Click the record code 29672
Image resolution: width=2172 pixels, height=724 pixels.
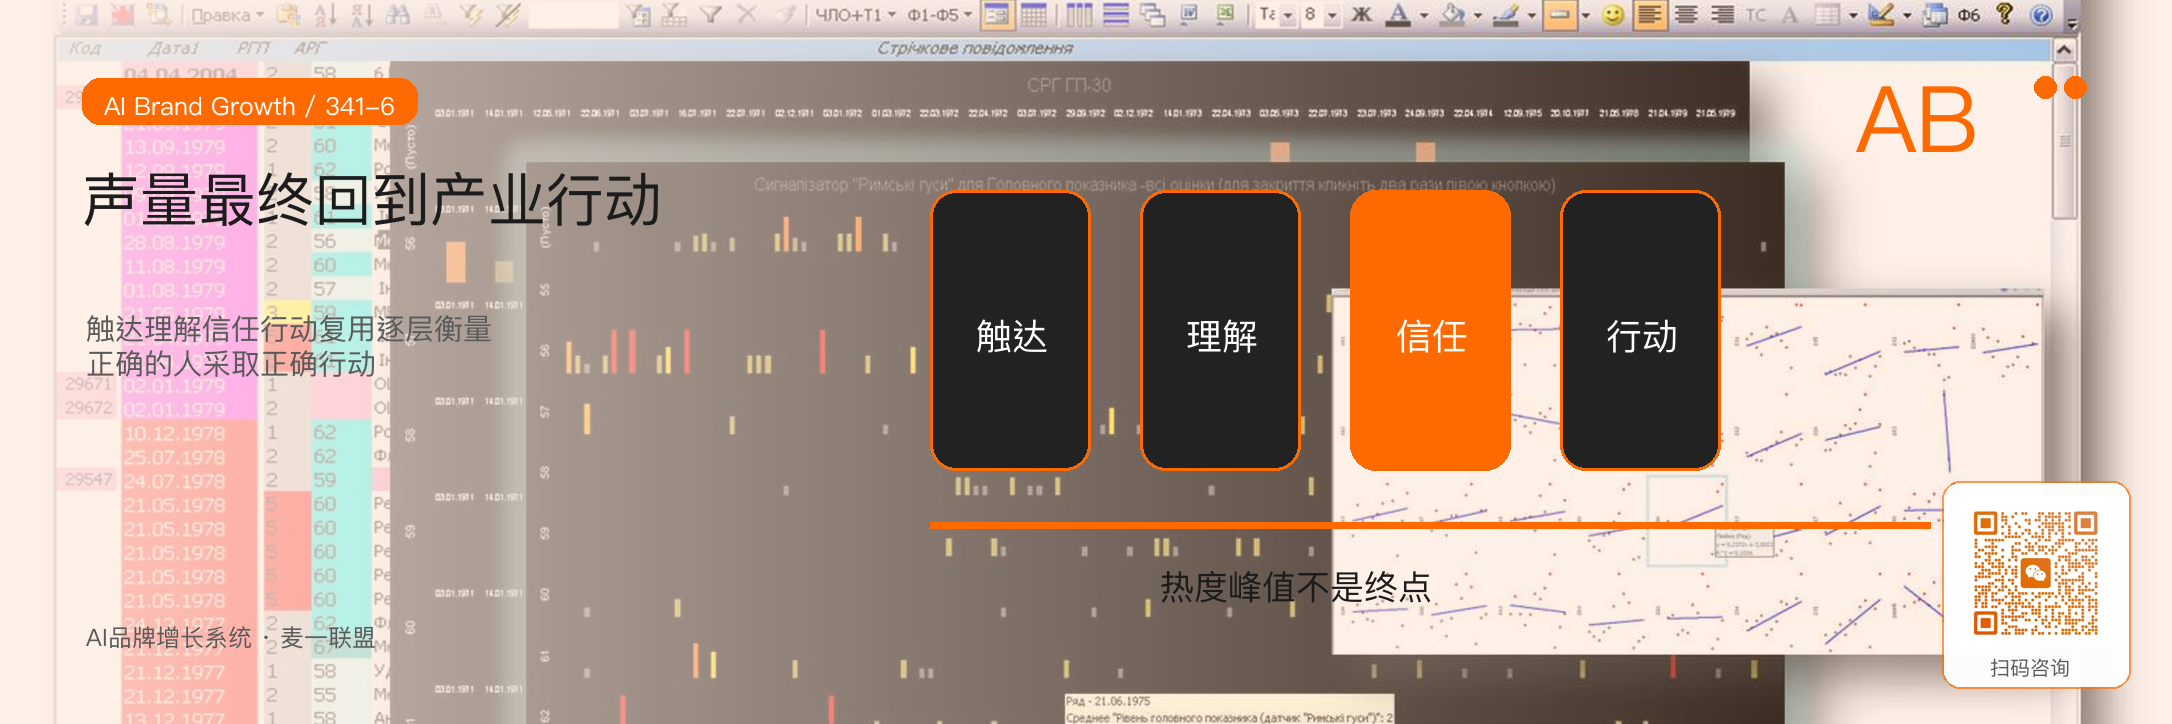tap(88, 408)
